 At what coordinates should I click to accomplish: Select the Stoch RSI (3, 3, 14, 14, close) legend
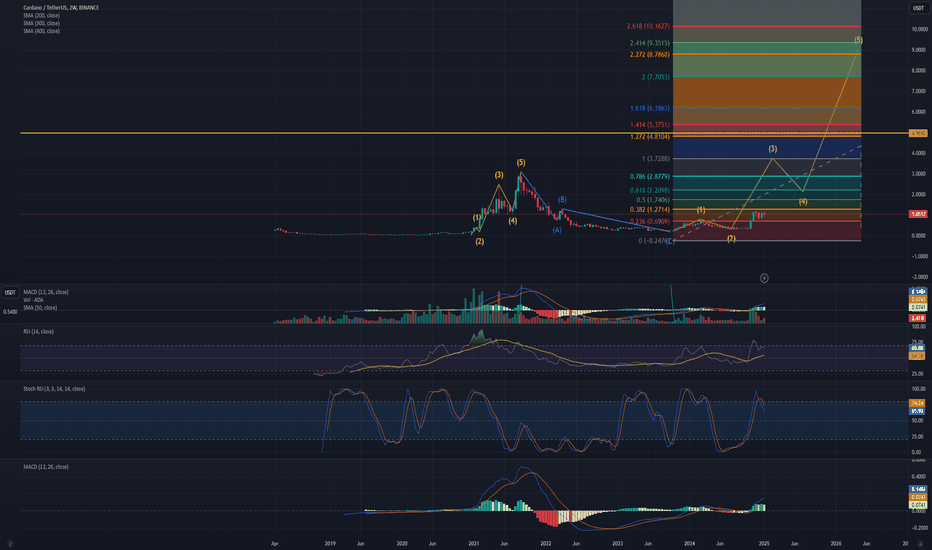(54, 388)
